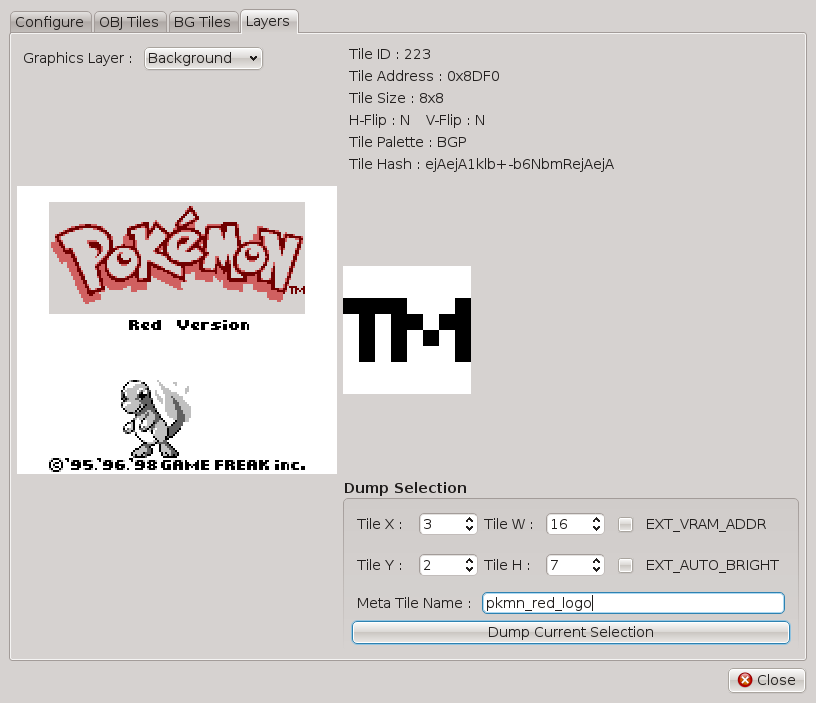Click the zoomed TM tile preview
This screenshot has height=703, width=816.
pyautogui.click(x=407, y=330)
